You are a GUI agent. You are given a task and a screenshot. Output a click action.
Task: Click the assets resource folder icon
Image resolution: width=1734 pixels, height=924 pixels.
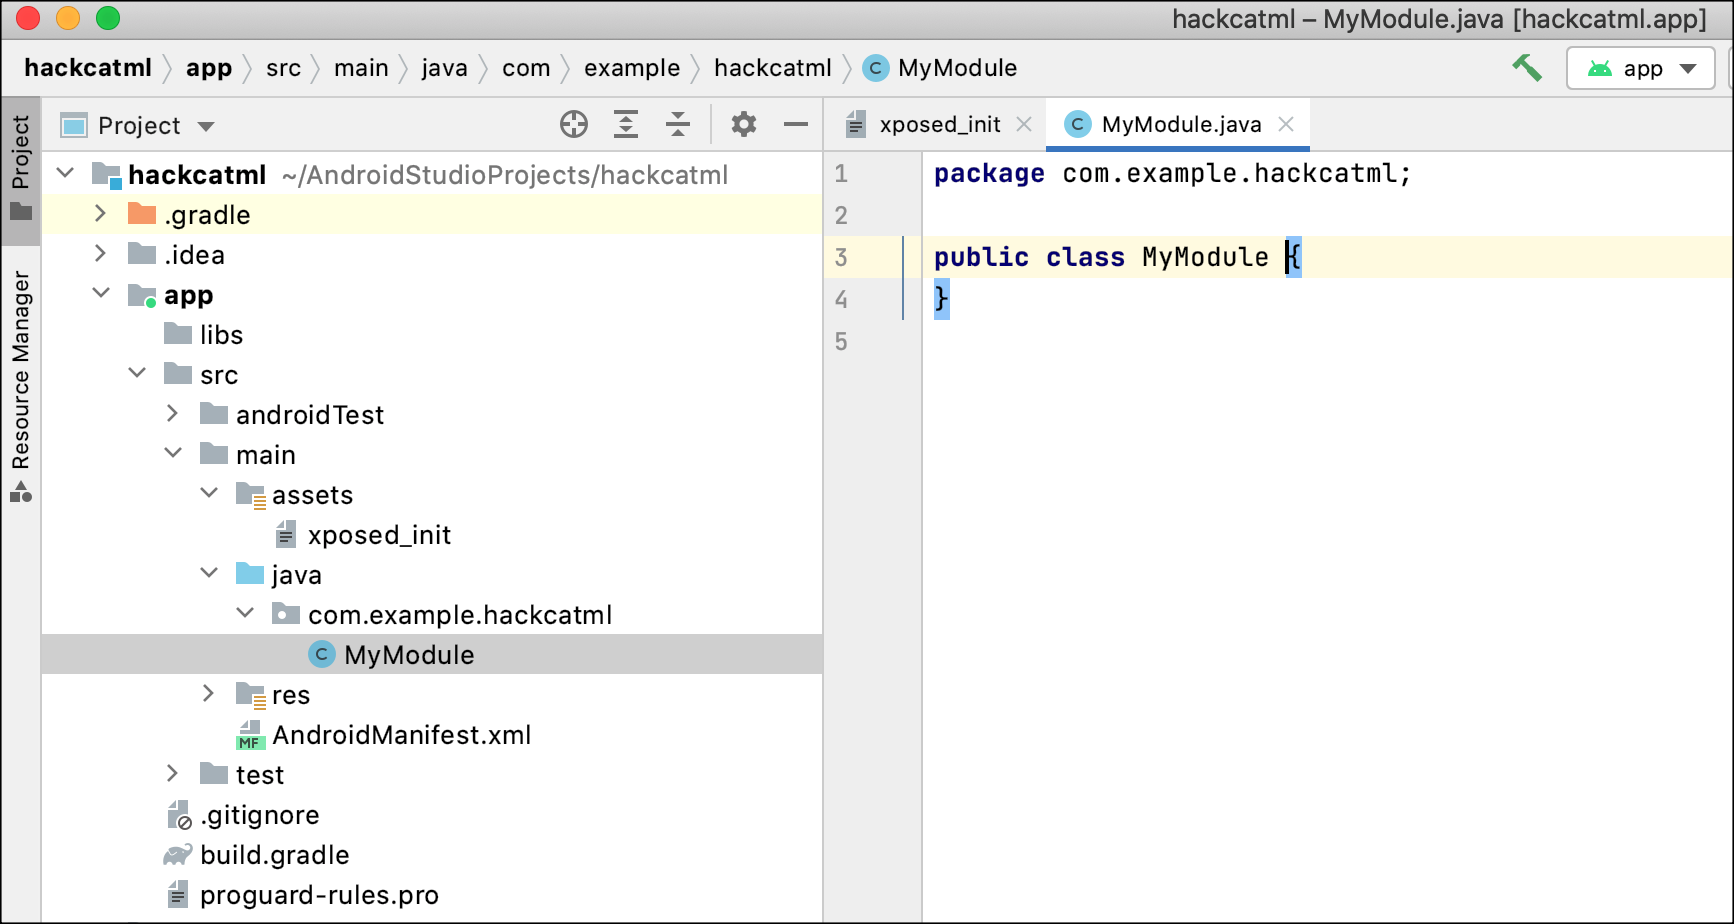pos(250,495)
